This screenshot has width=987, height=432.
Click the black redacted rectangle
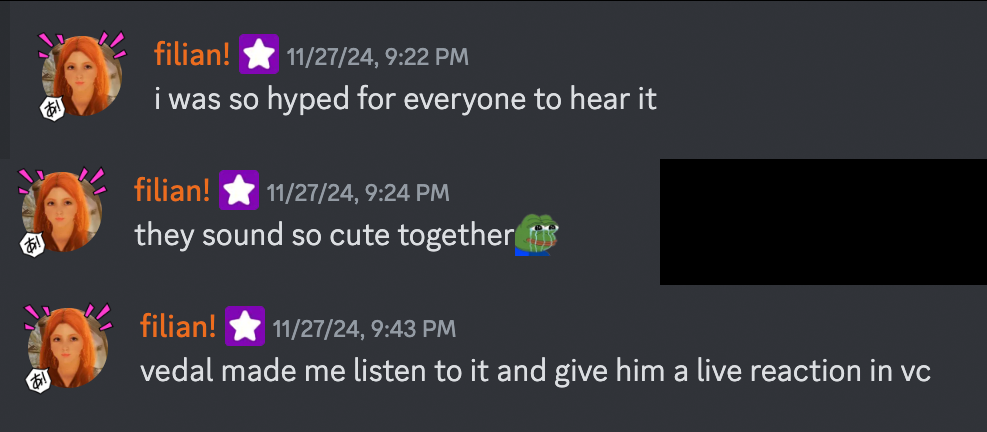(x=823, y=222)
